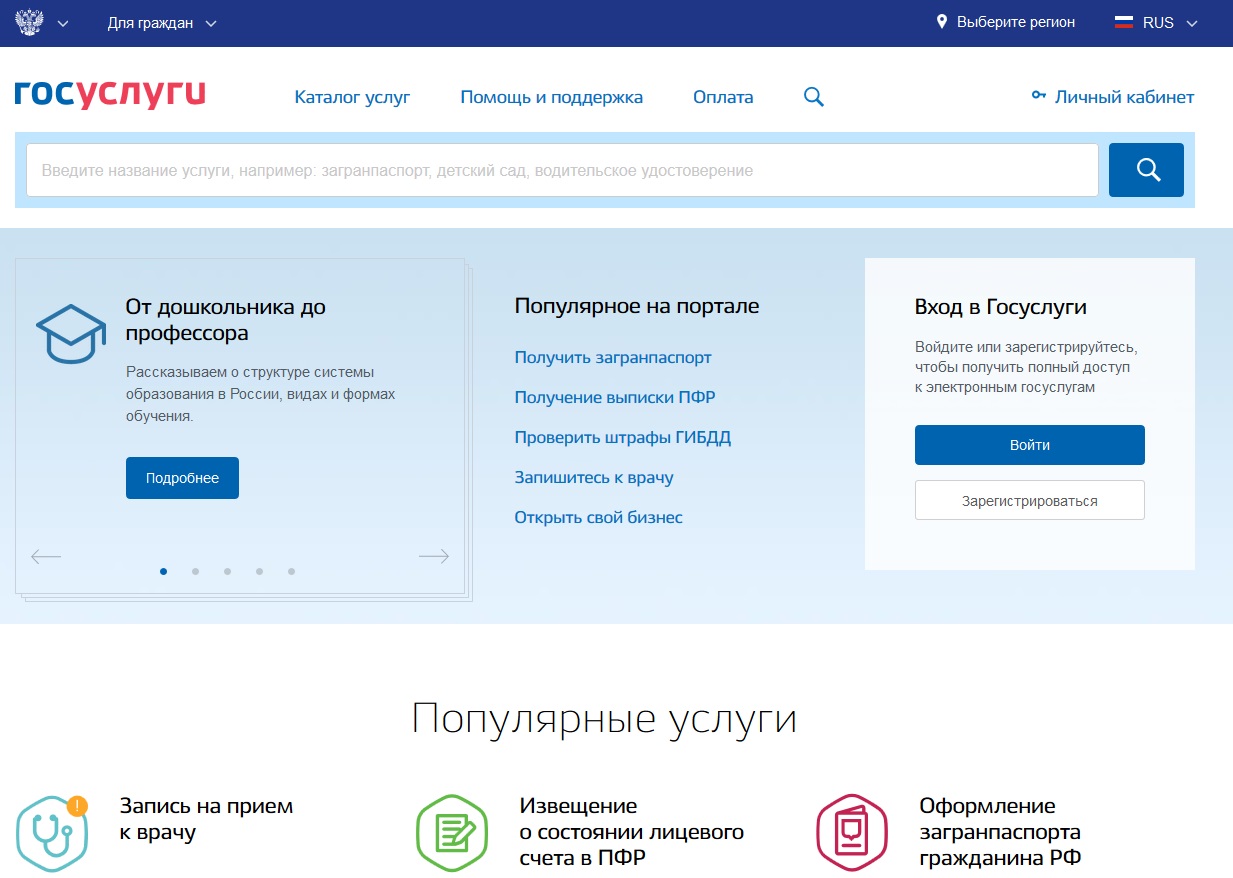The image size is (1233, 878).
Task: Open "Получить загранпаспорт" link
Action: pos(613,357)
